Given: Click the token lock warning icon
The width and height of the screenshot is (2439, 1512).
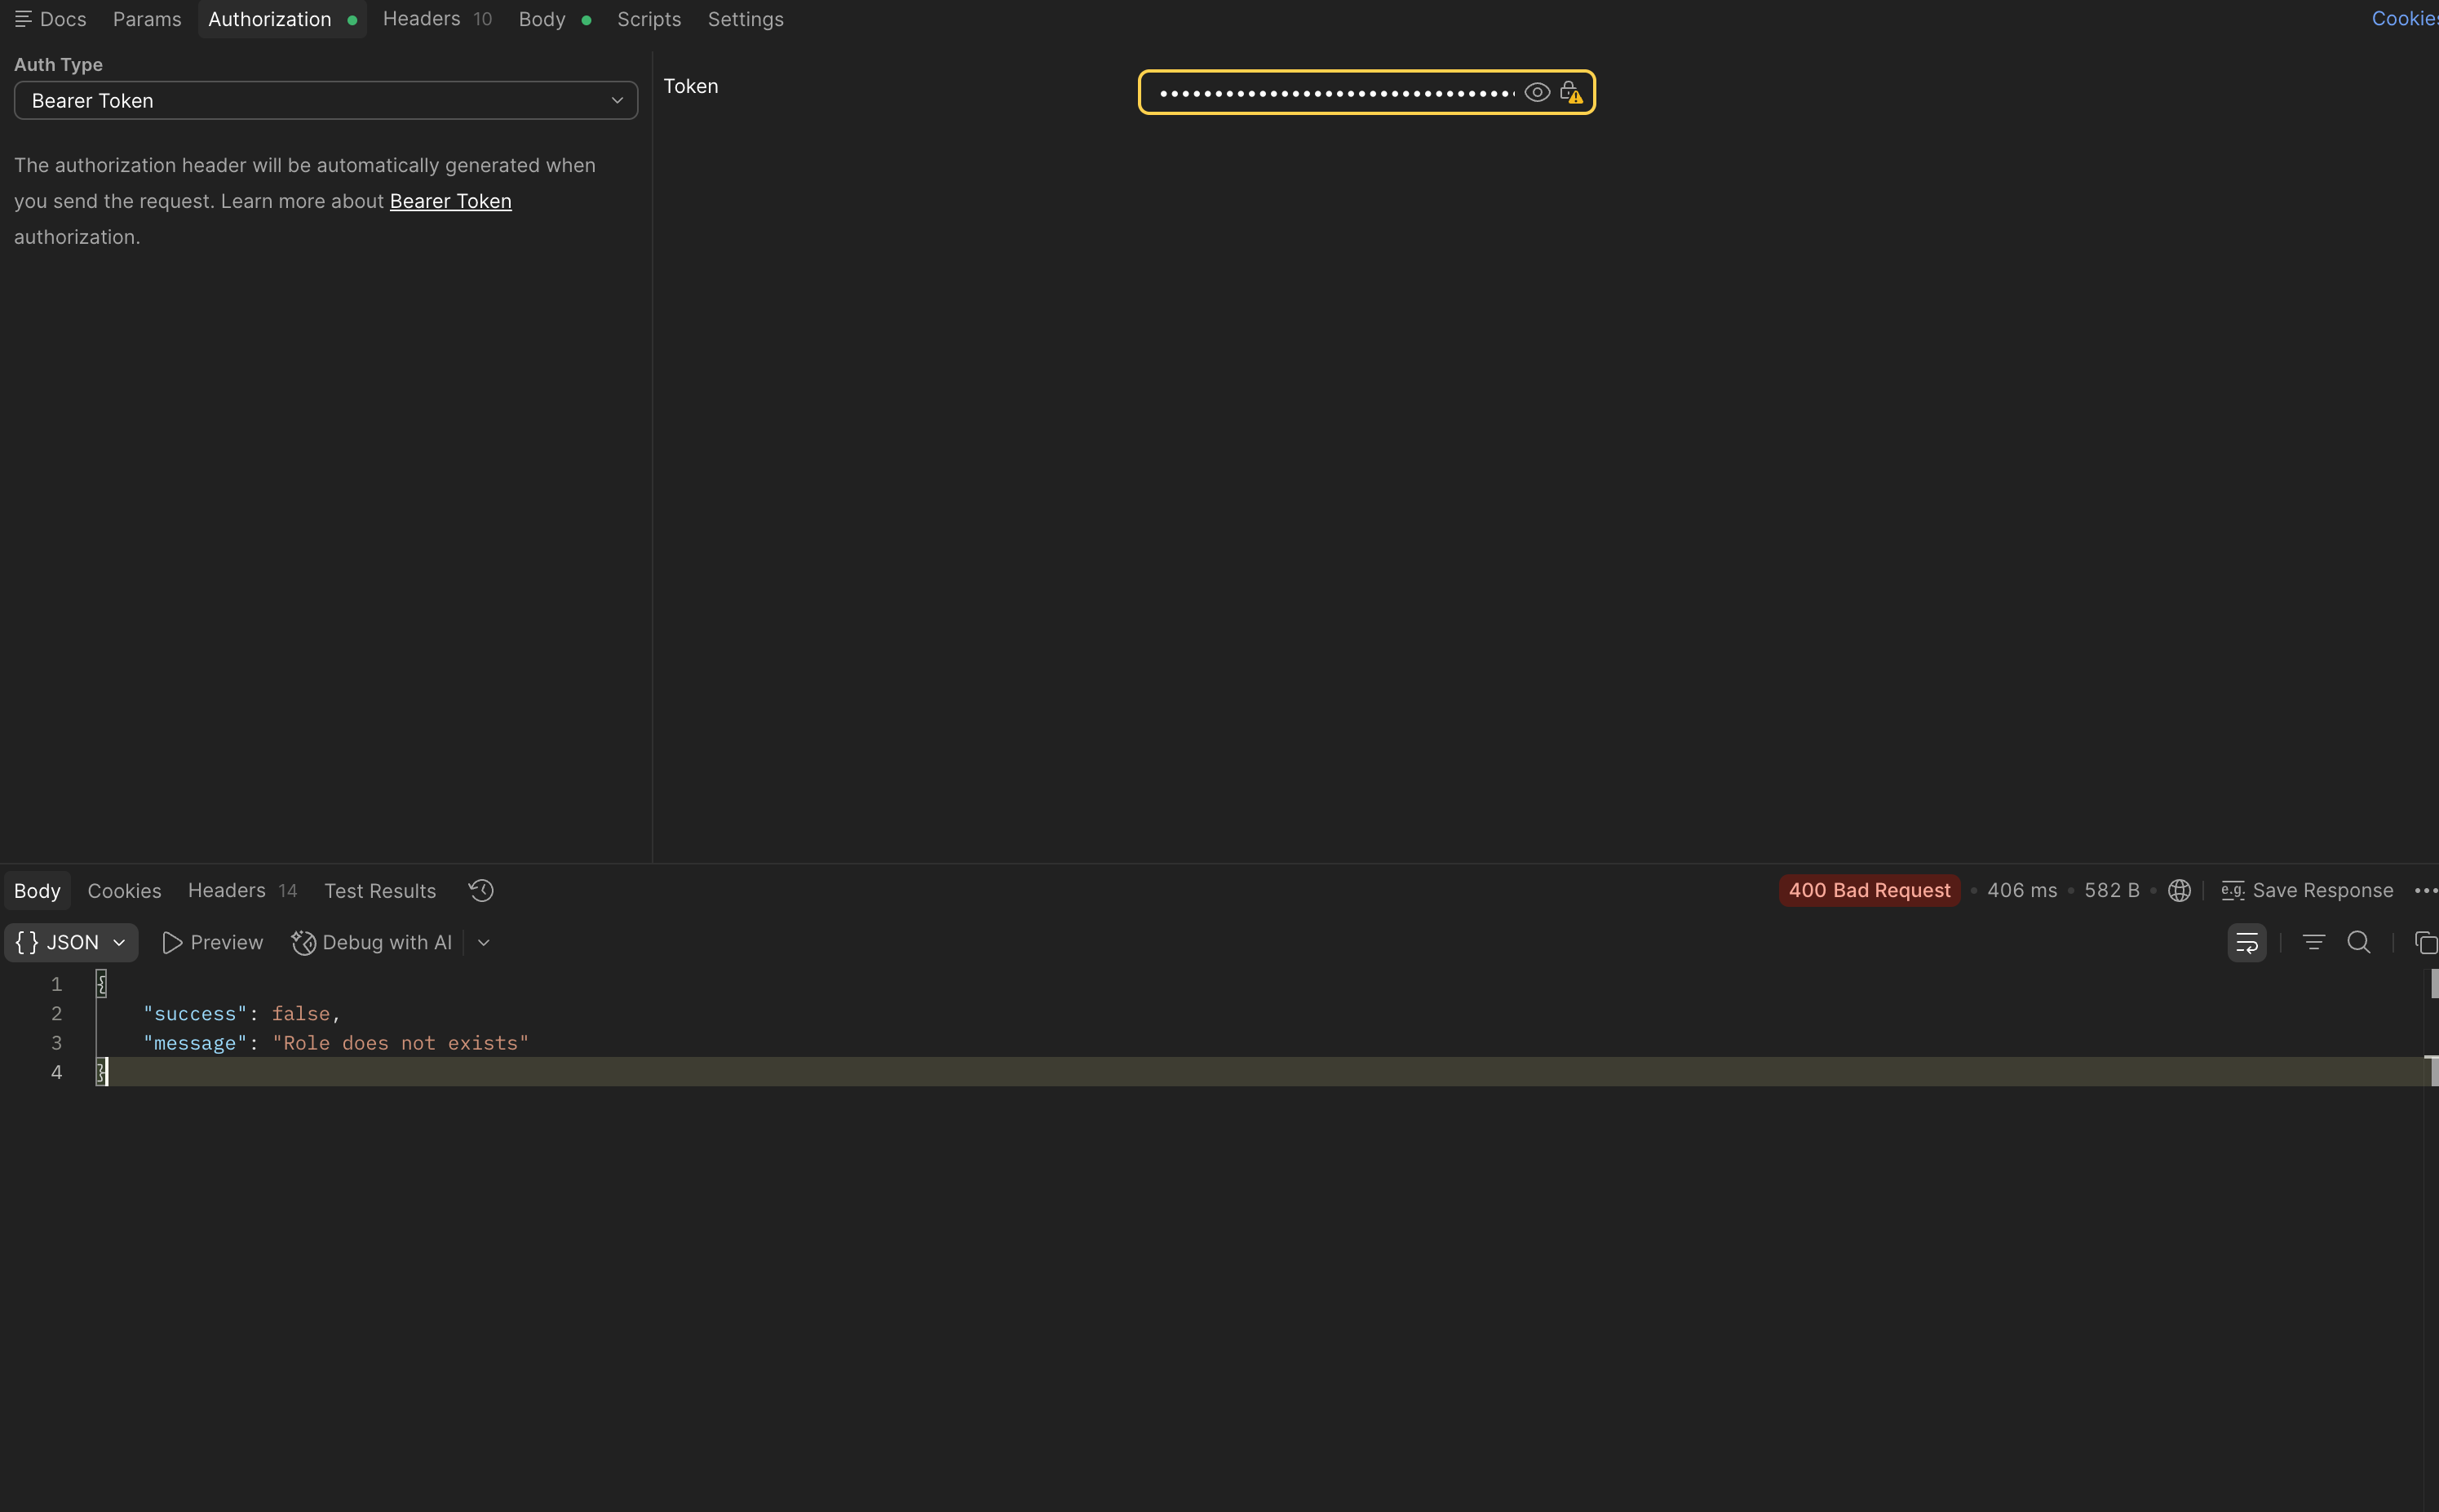Looking at the screenshot, I should (x=1571, y=93).
